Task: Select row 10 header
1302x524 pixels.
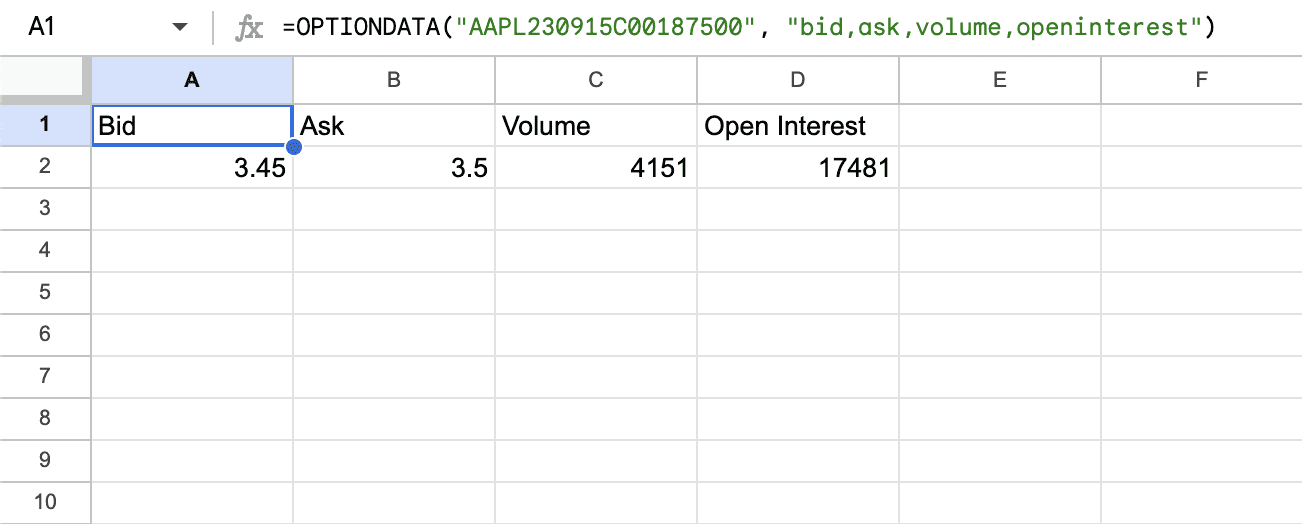Action: (45, 503)
